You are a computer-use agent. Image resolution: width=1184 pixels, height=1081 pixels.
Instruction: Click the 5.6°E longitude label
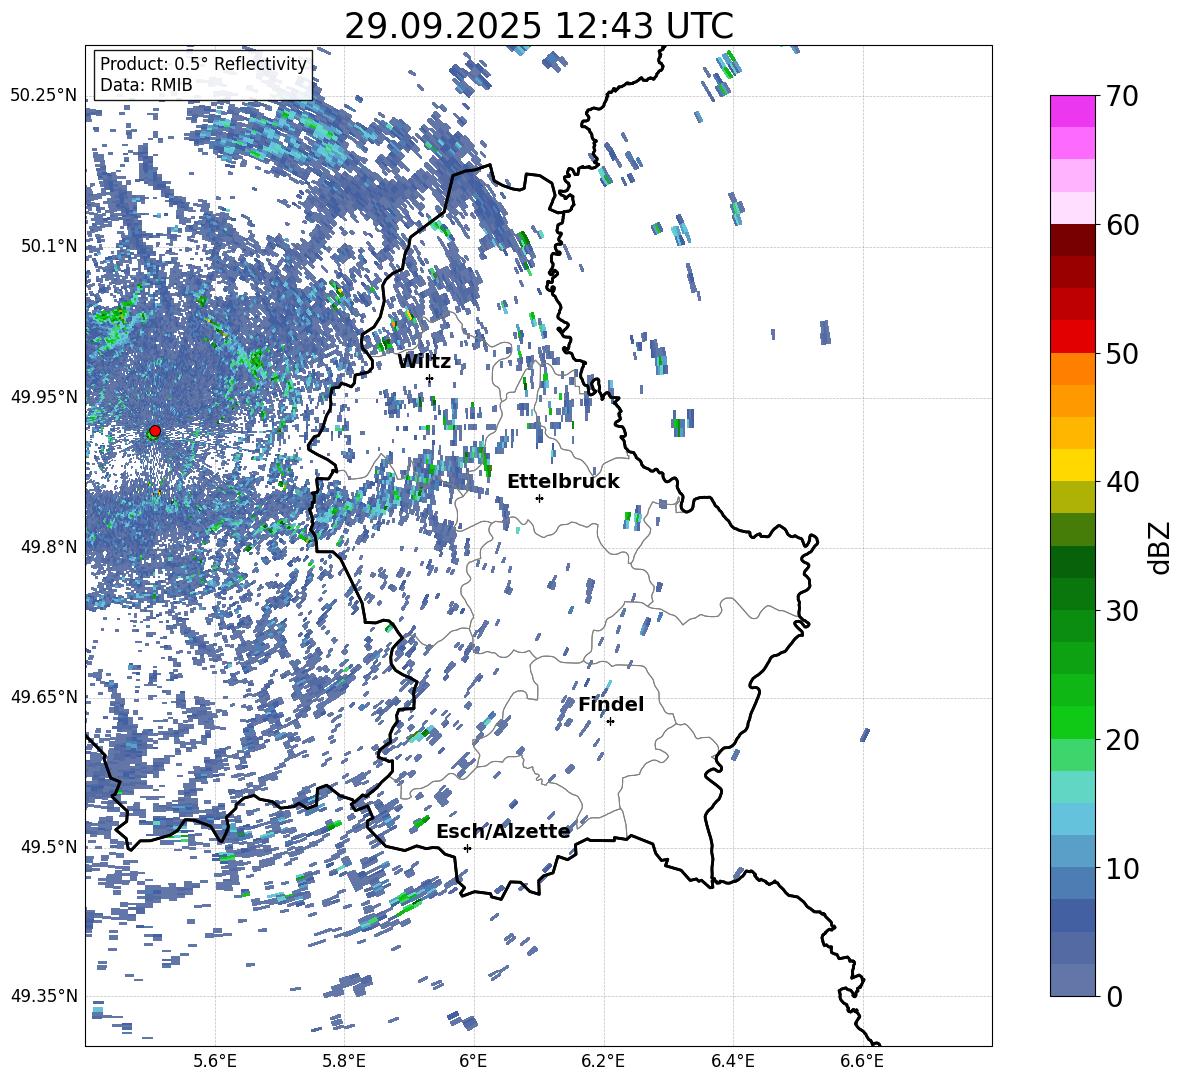point(215,1061)
